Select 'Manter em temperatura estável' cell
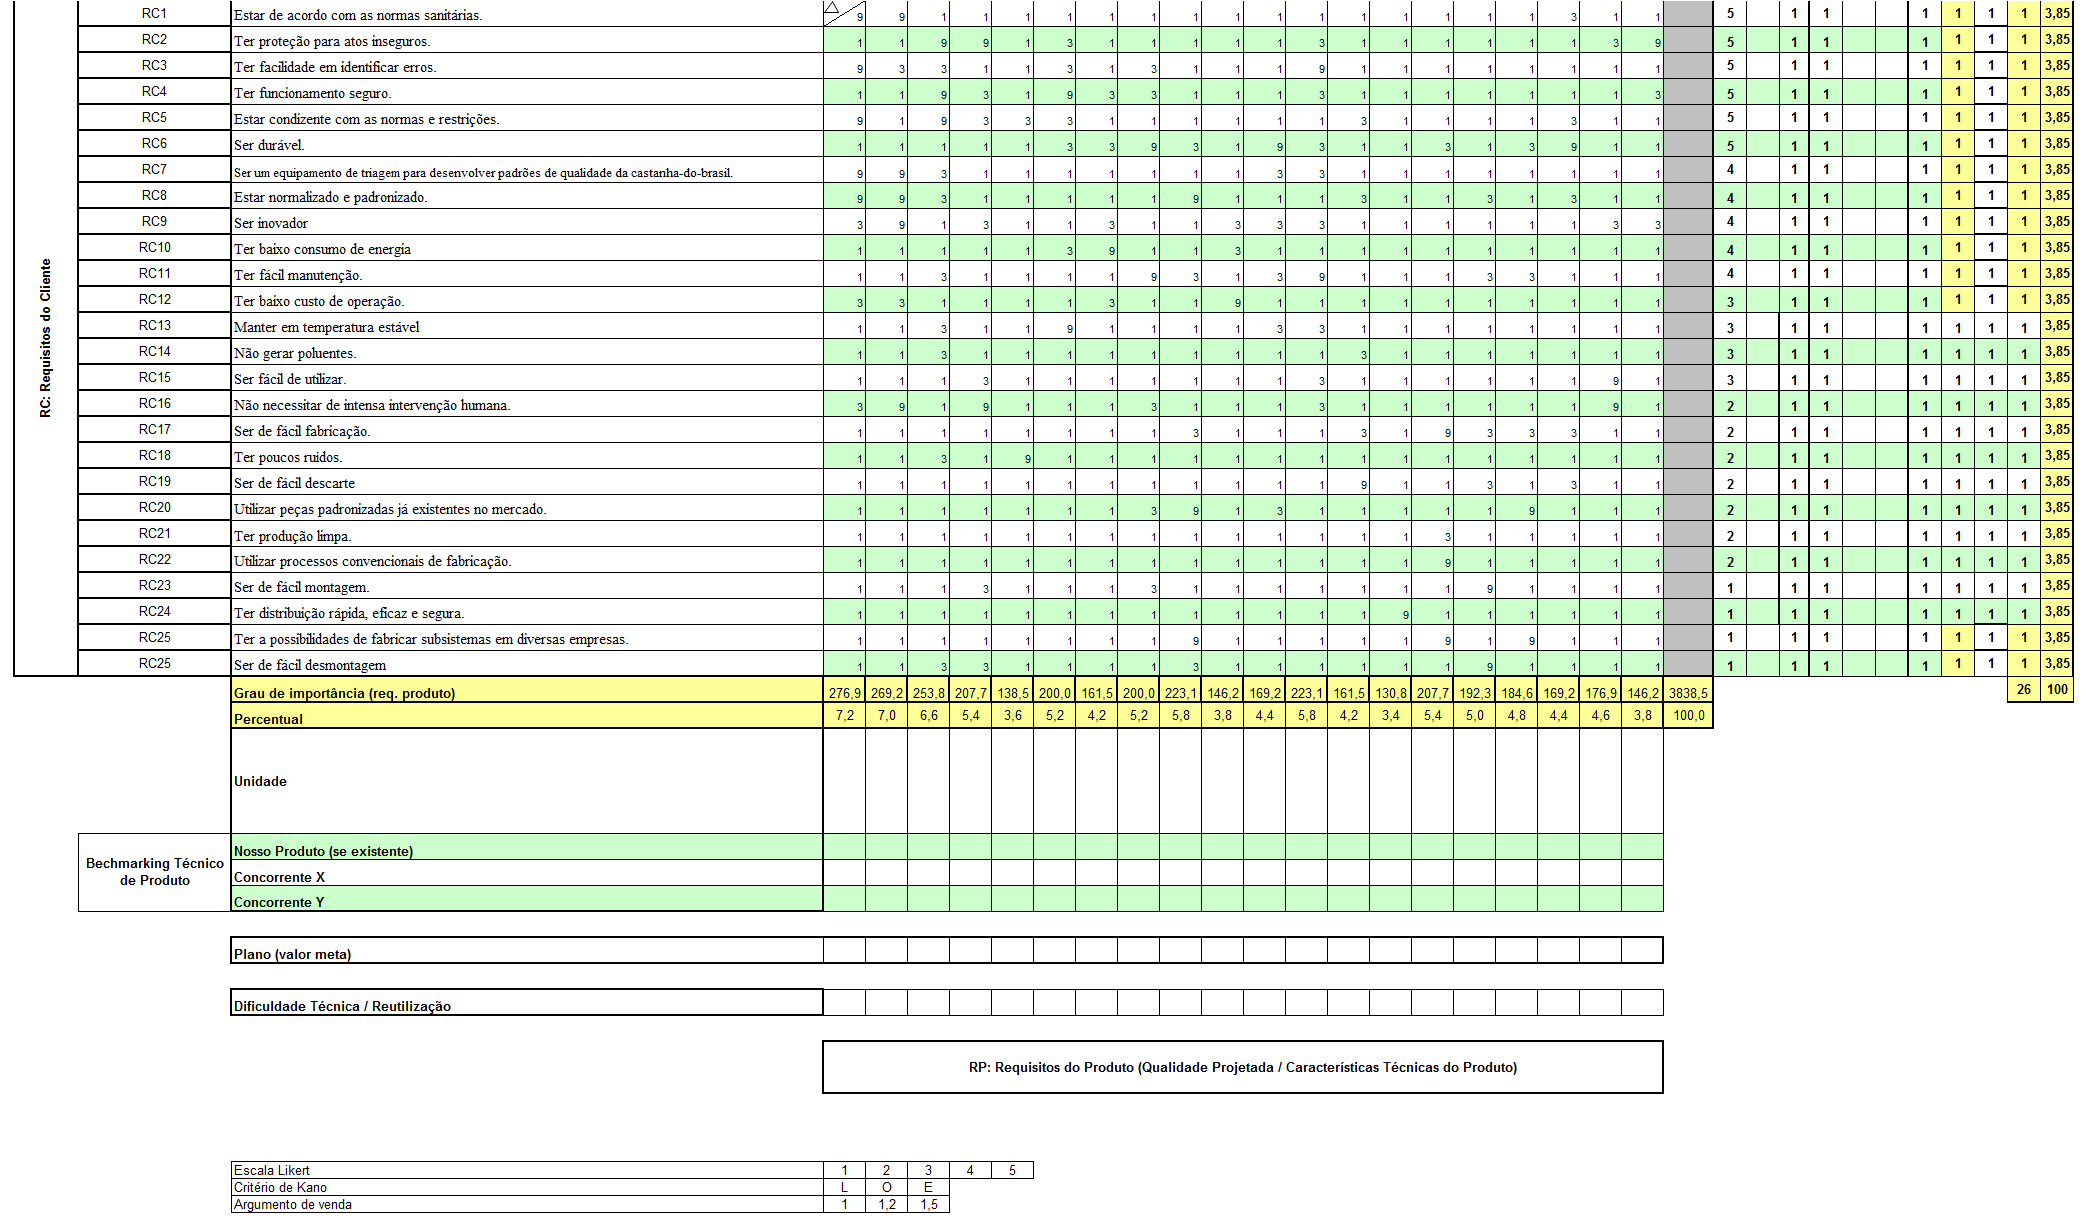The image size is (2090, 1225). coord(527,326)
